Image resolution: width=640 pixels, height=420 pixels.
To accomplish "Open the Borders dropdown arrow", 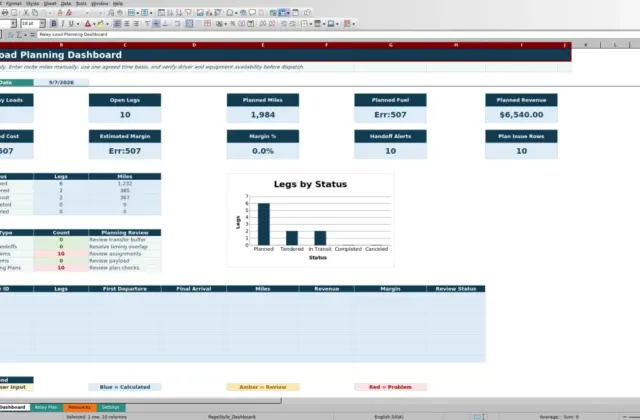I will pyautogui.click(x=311, y=24).
